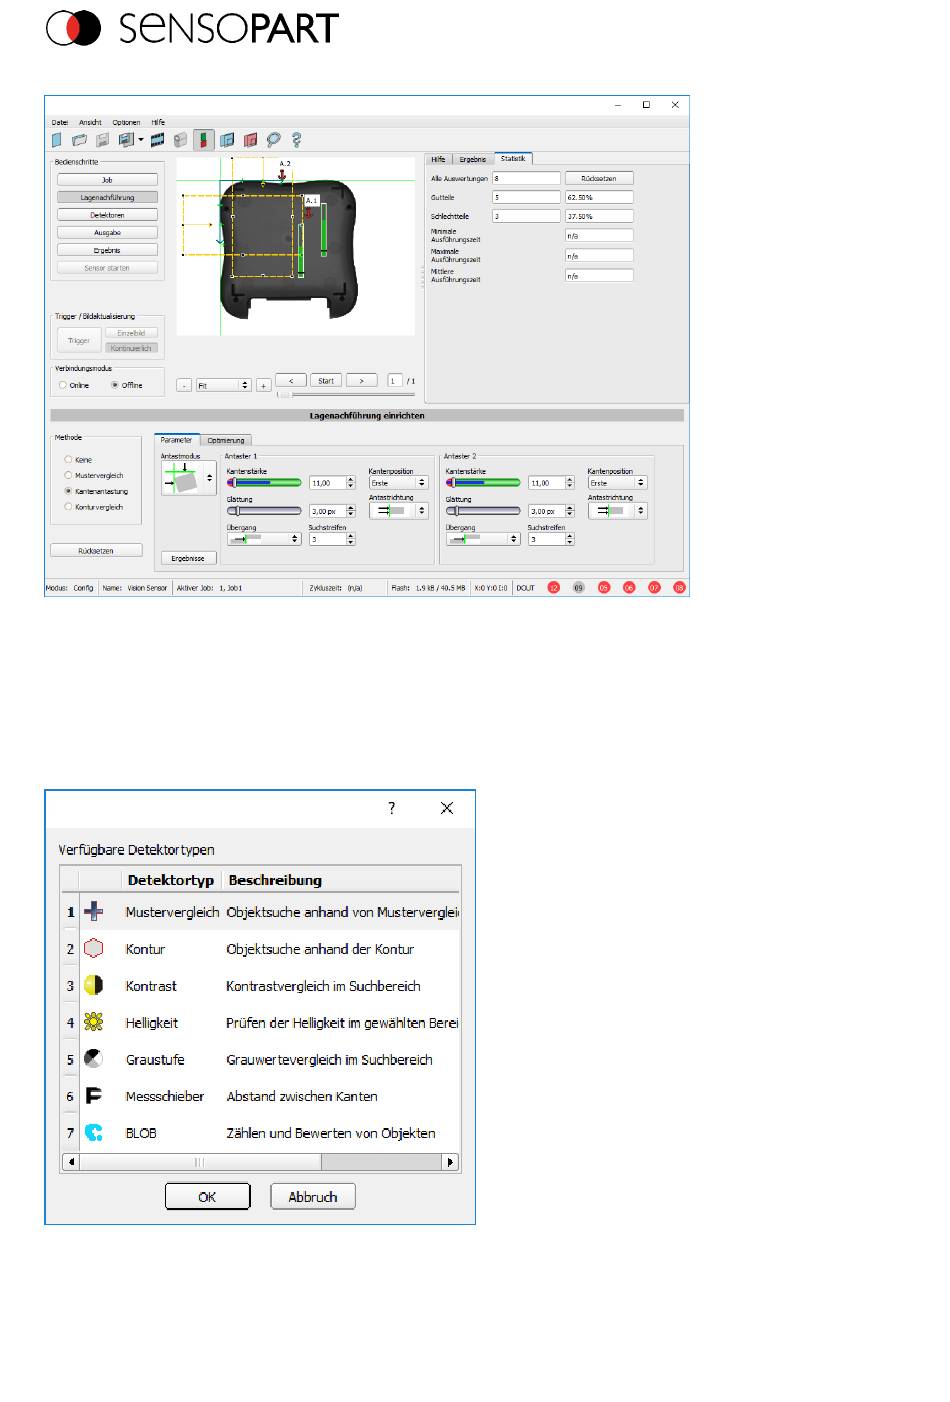Screen dimensions: 950x1402
Task: Click the red output indicator 05
Action: [604, 588]
